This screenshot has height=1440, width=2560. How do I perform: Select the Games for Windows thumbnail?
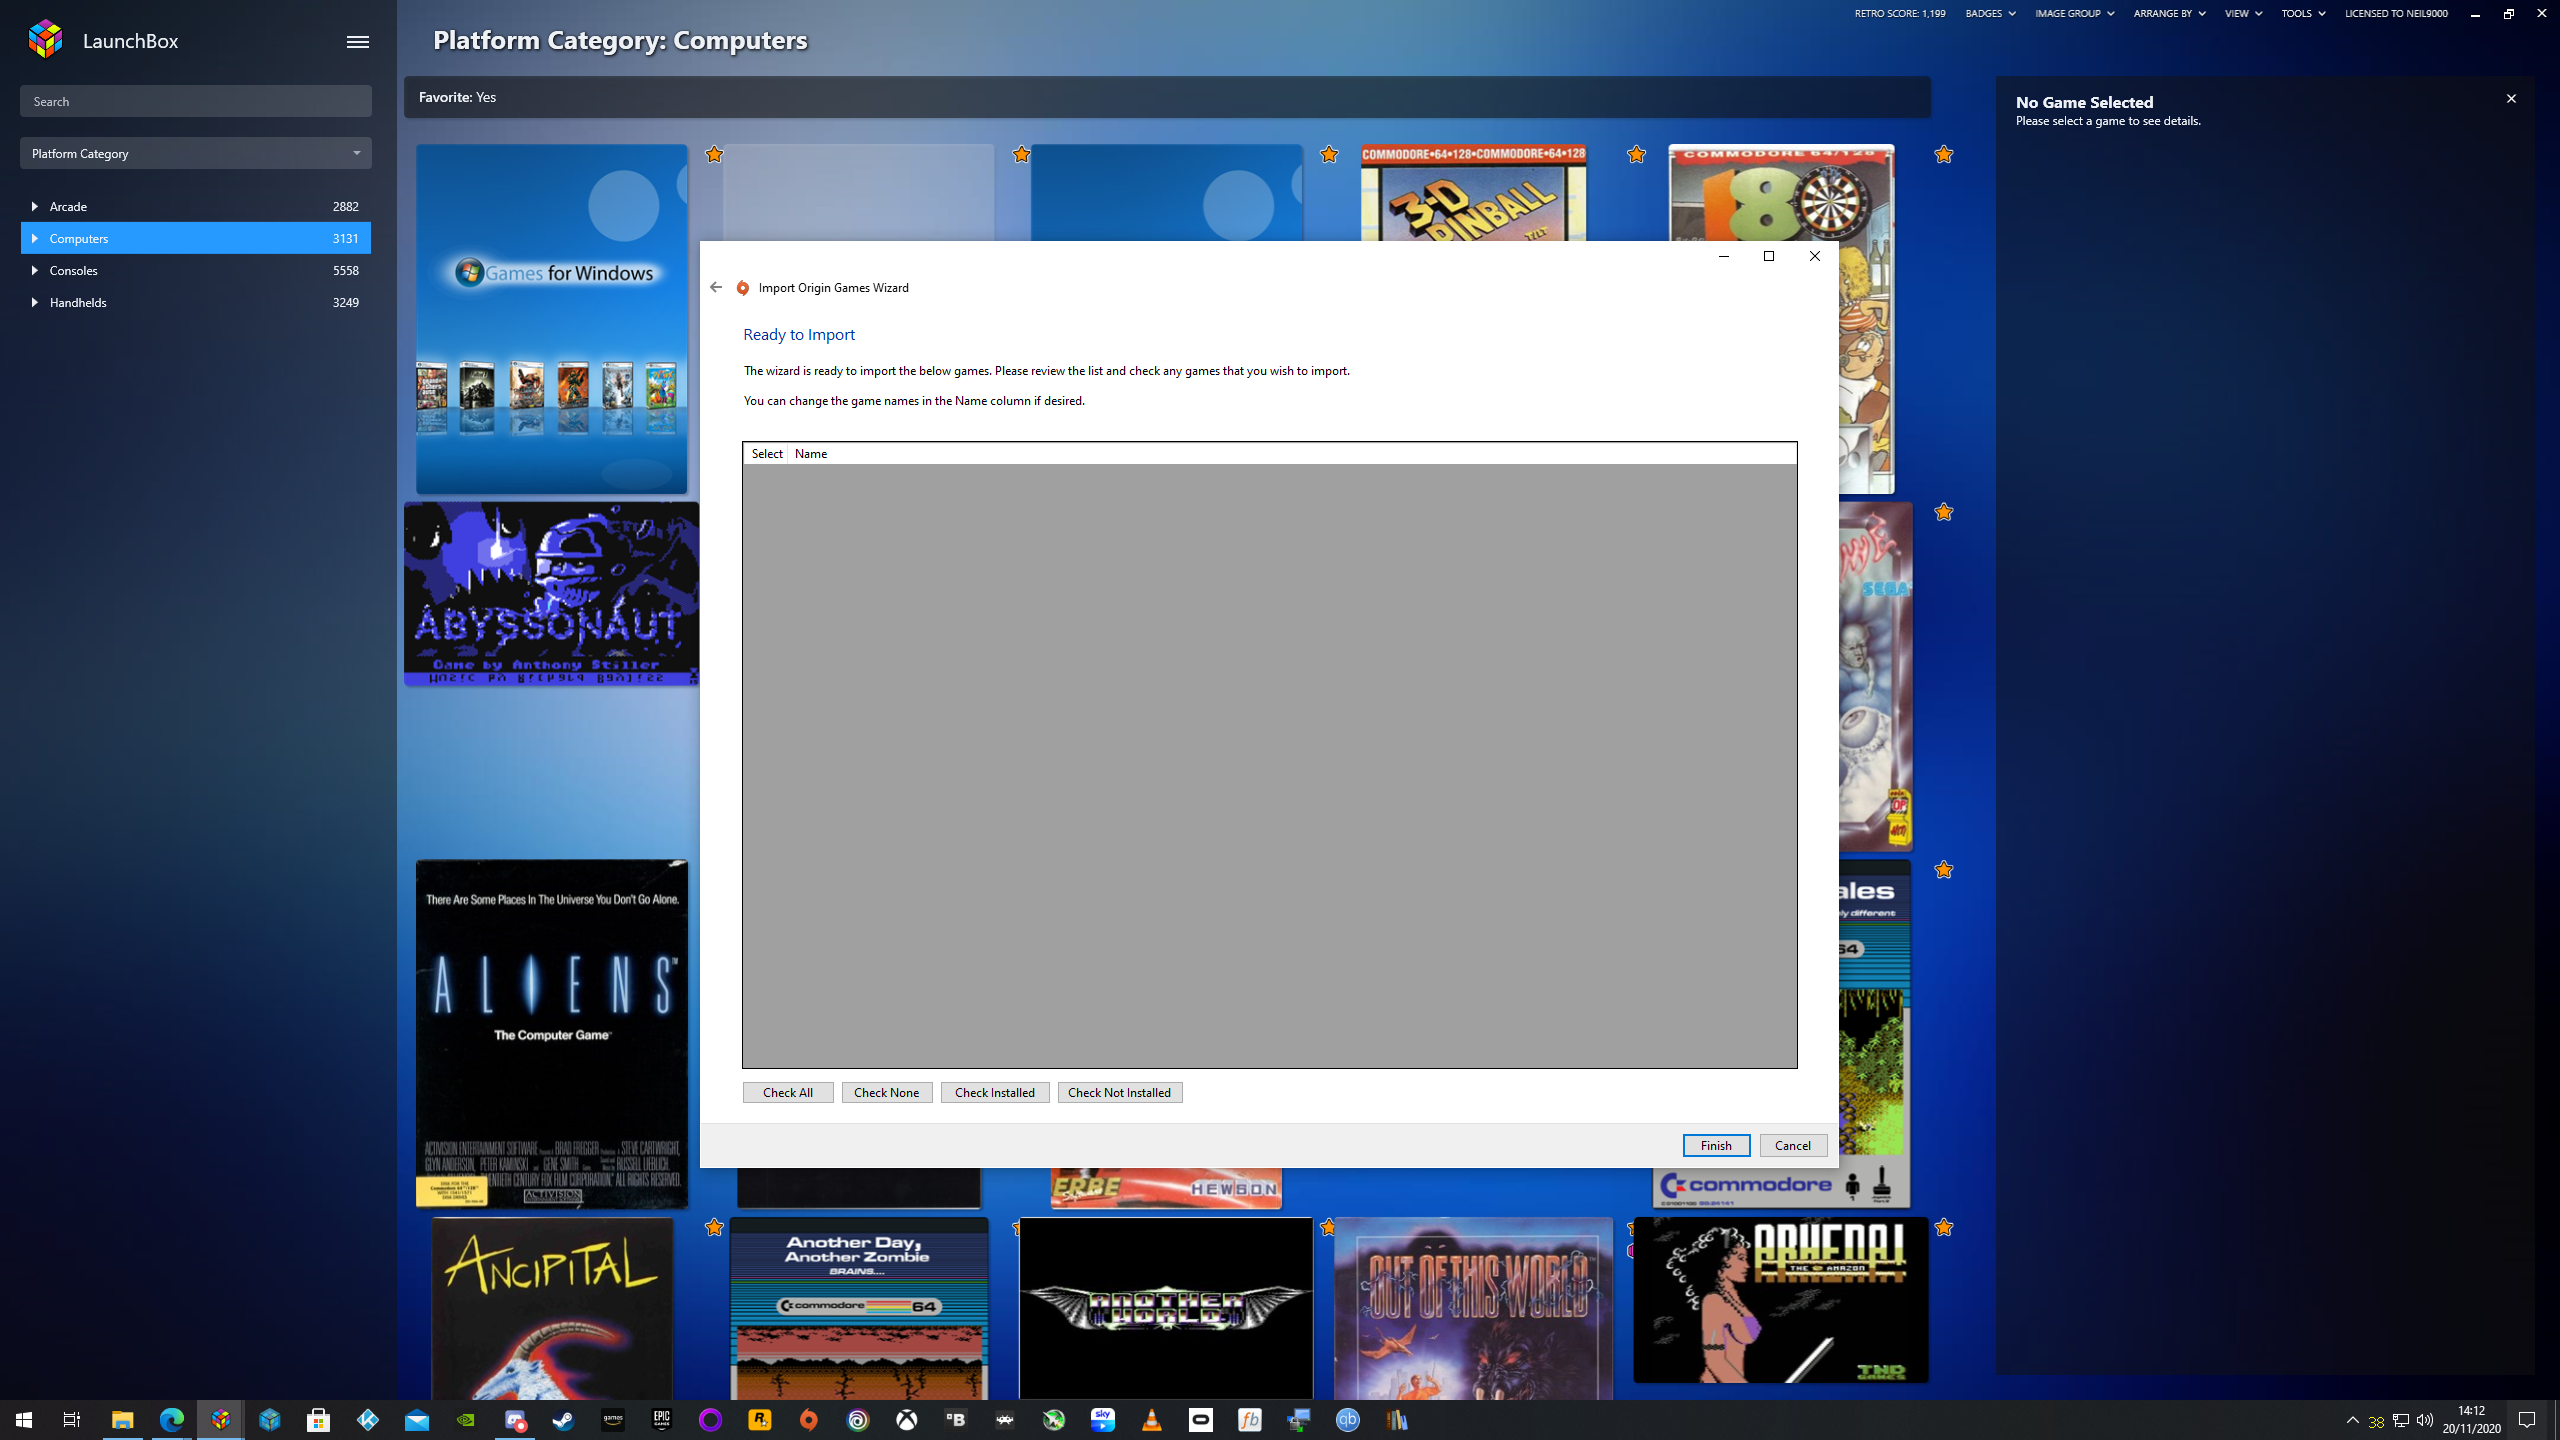click(x=552, y=319)
